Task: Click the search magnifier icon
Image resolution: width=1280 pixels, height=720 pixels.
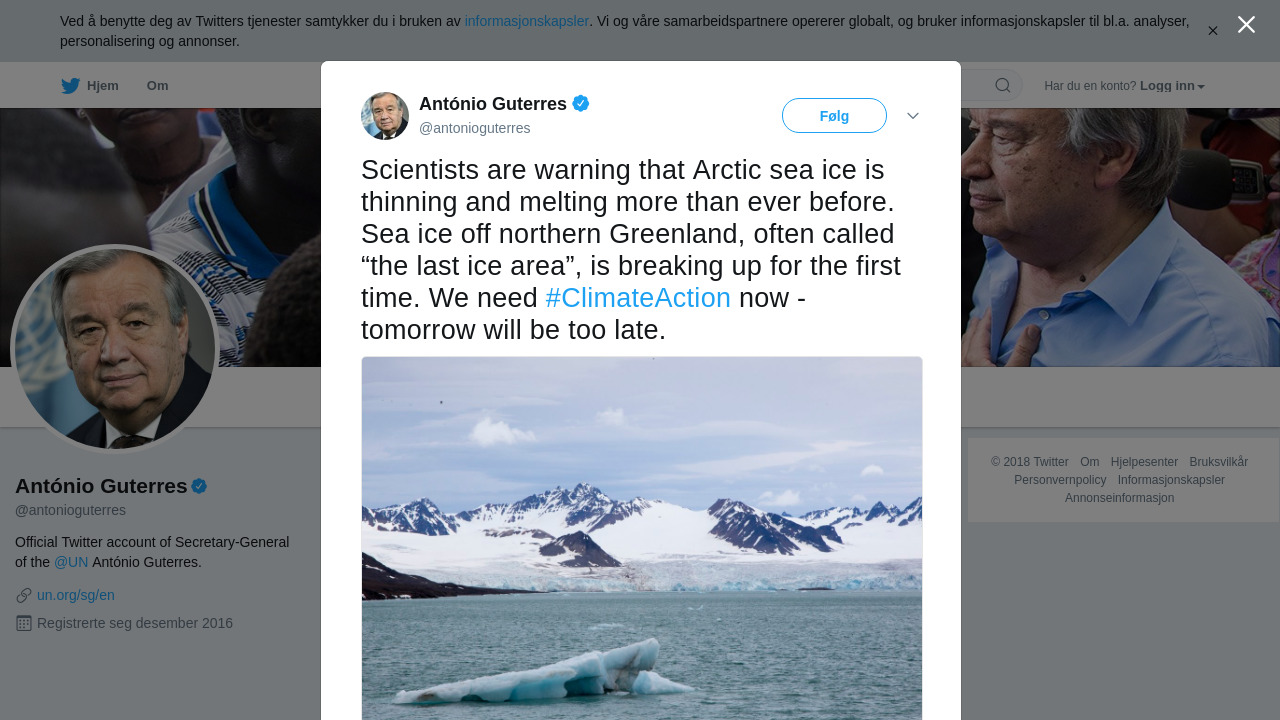Action: click(x=1002, y=86)
